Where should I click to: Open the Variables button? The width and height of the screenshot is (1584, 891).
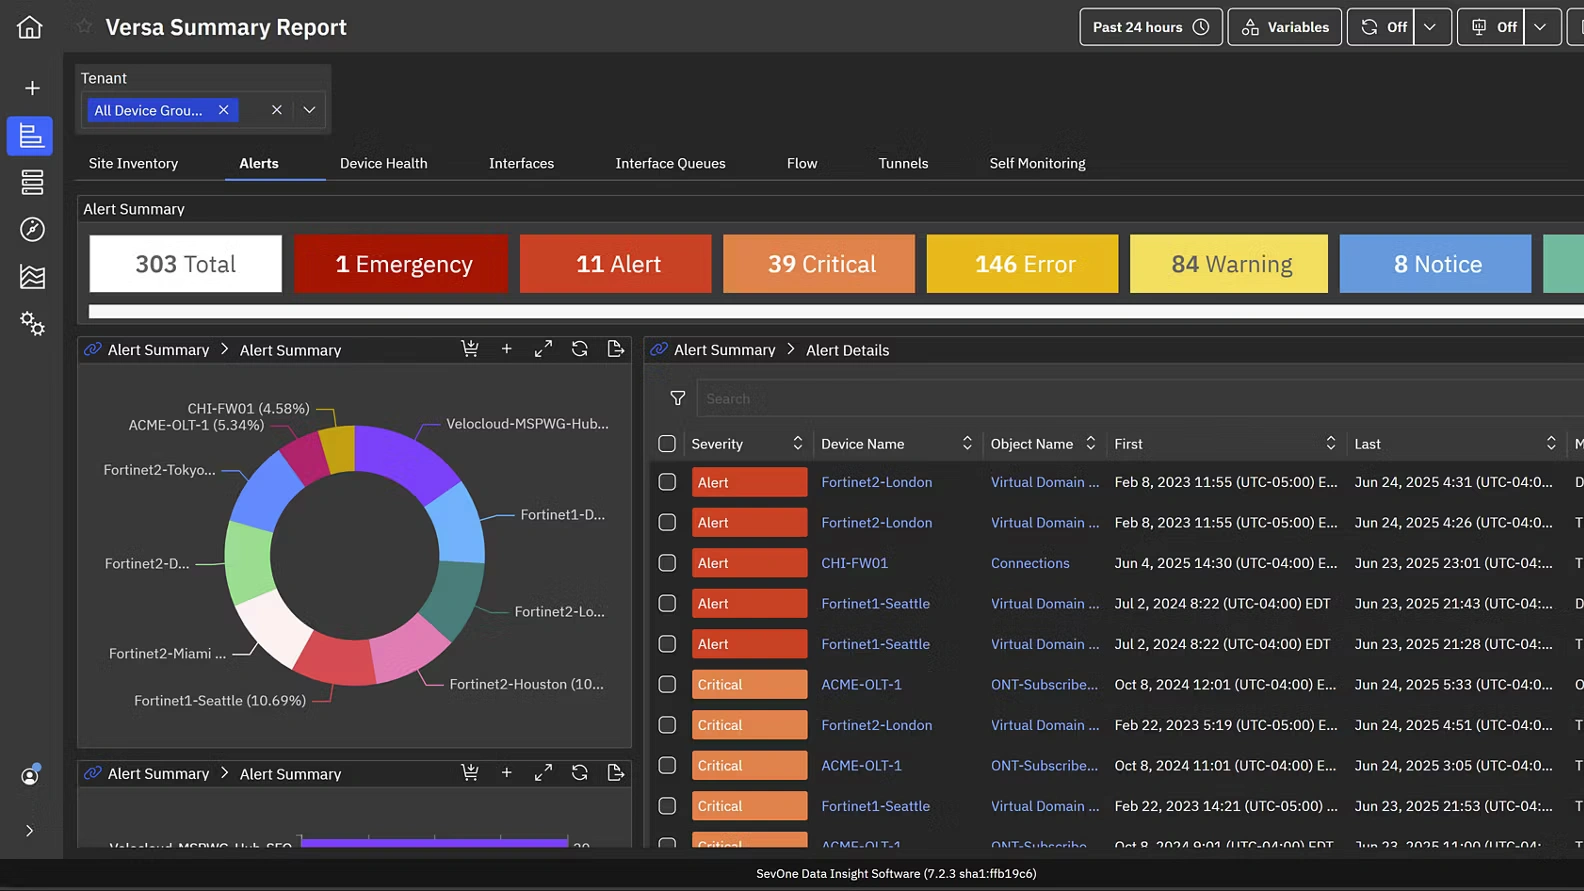click(x=1284, y=27)
